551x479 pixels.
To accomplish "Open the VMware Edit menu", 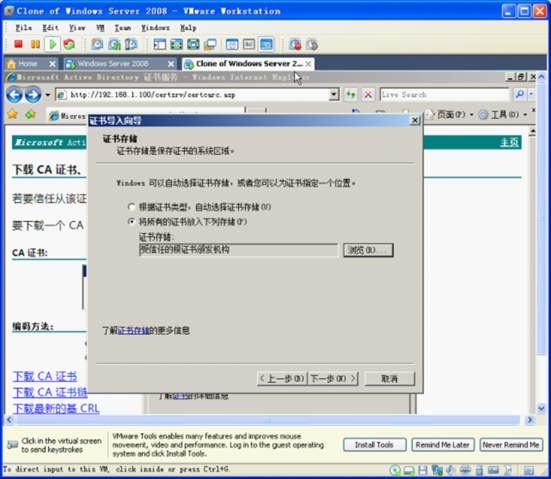I will [x=50, y=27].
